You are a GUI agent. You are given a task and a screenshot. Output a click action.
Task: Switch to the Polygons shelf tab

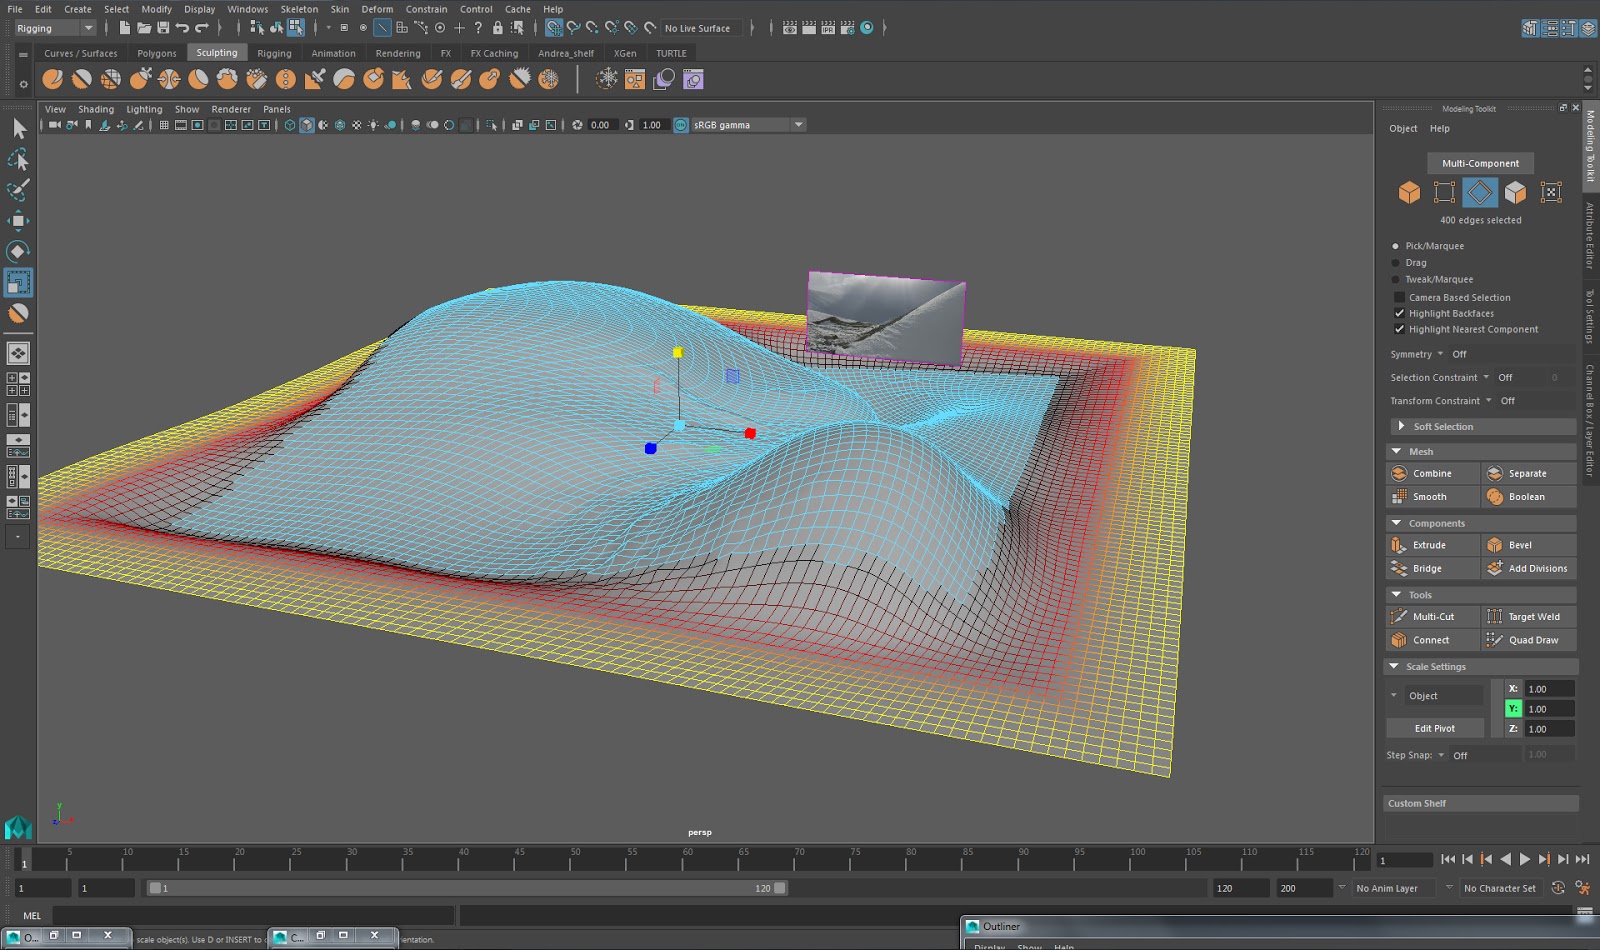coord(156,53)
